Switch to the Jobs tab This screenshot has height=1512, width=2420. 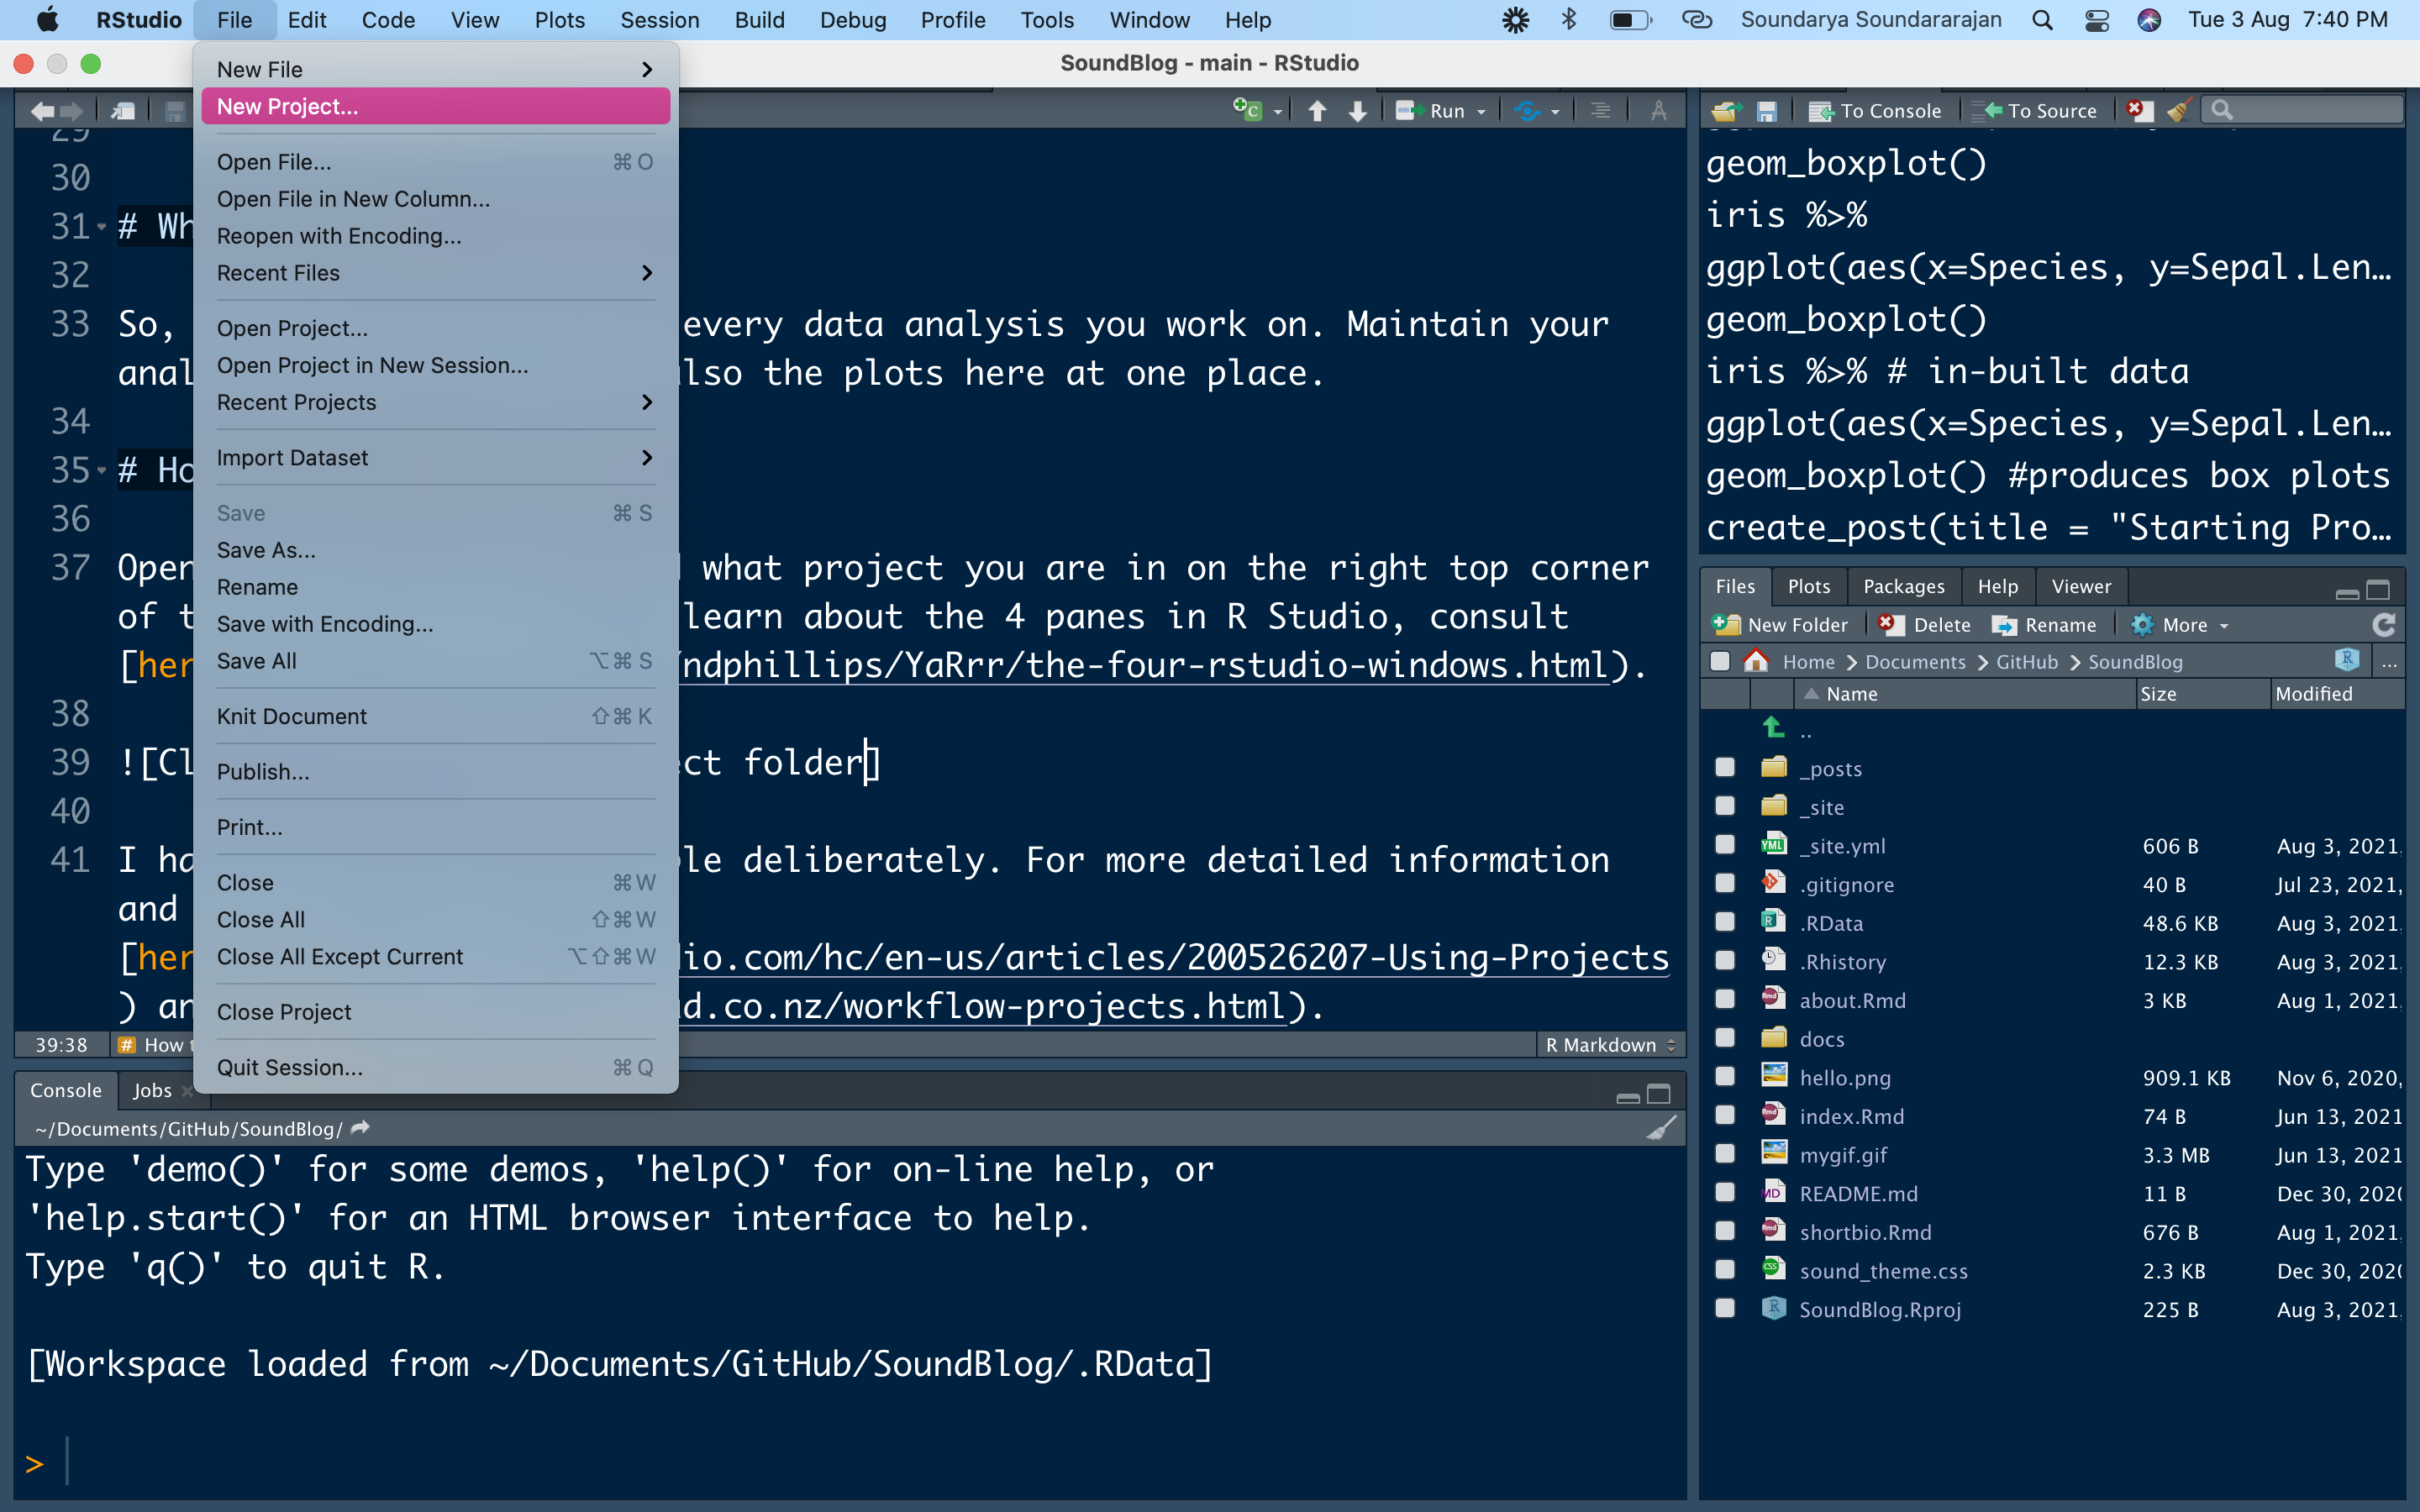[x=152, y=1090]
